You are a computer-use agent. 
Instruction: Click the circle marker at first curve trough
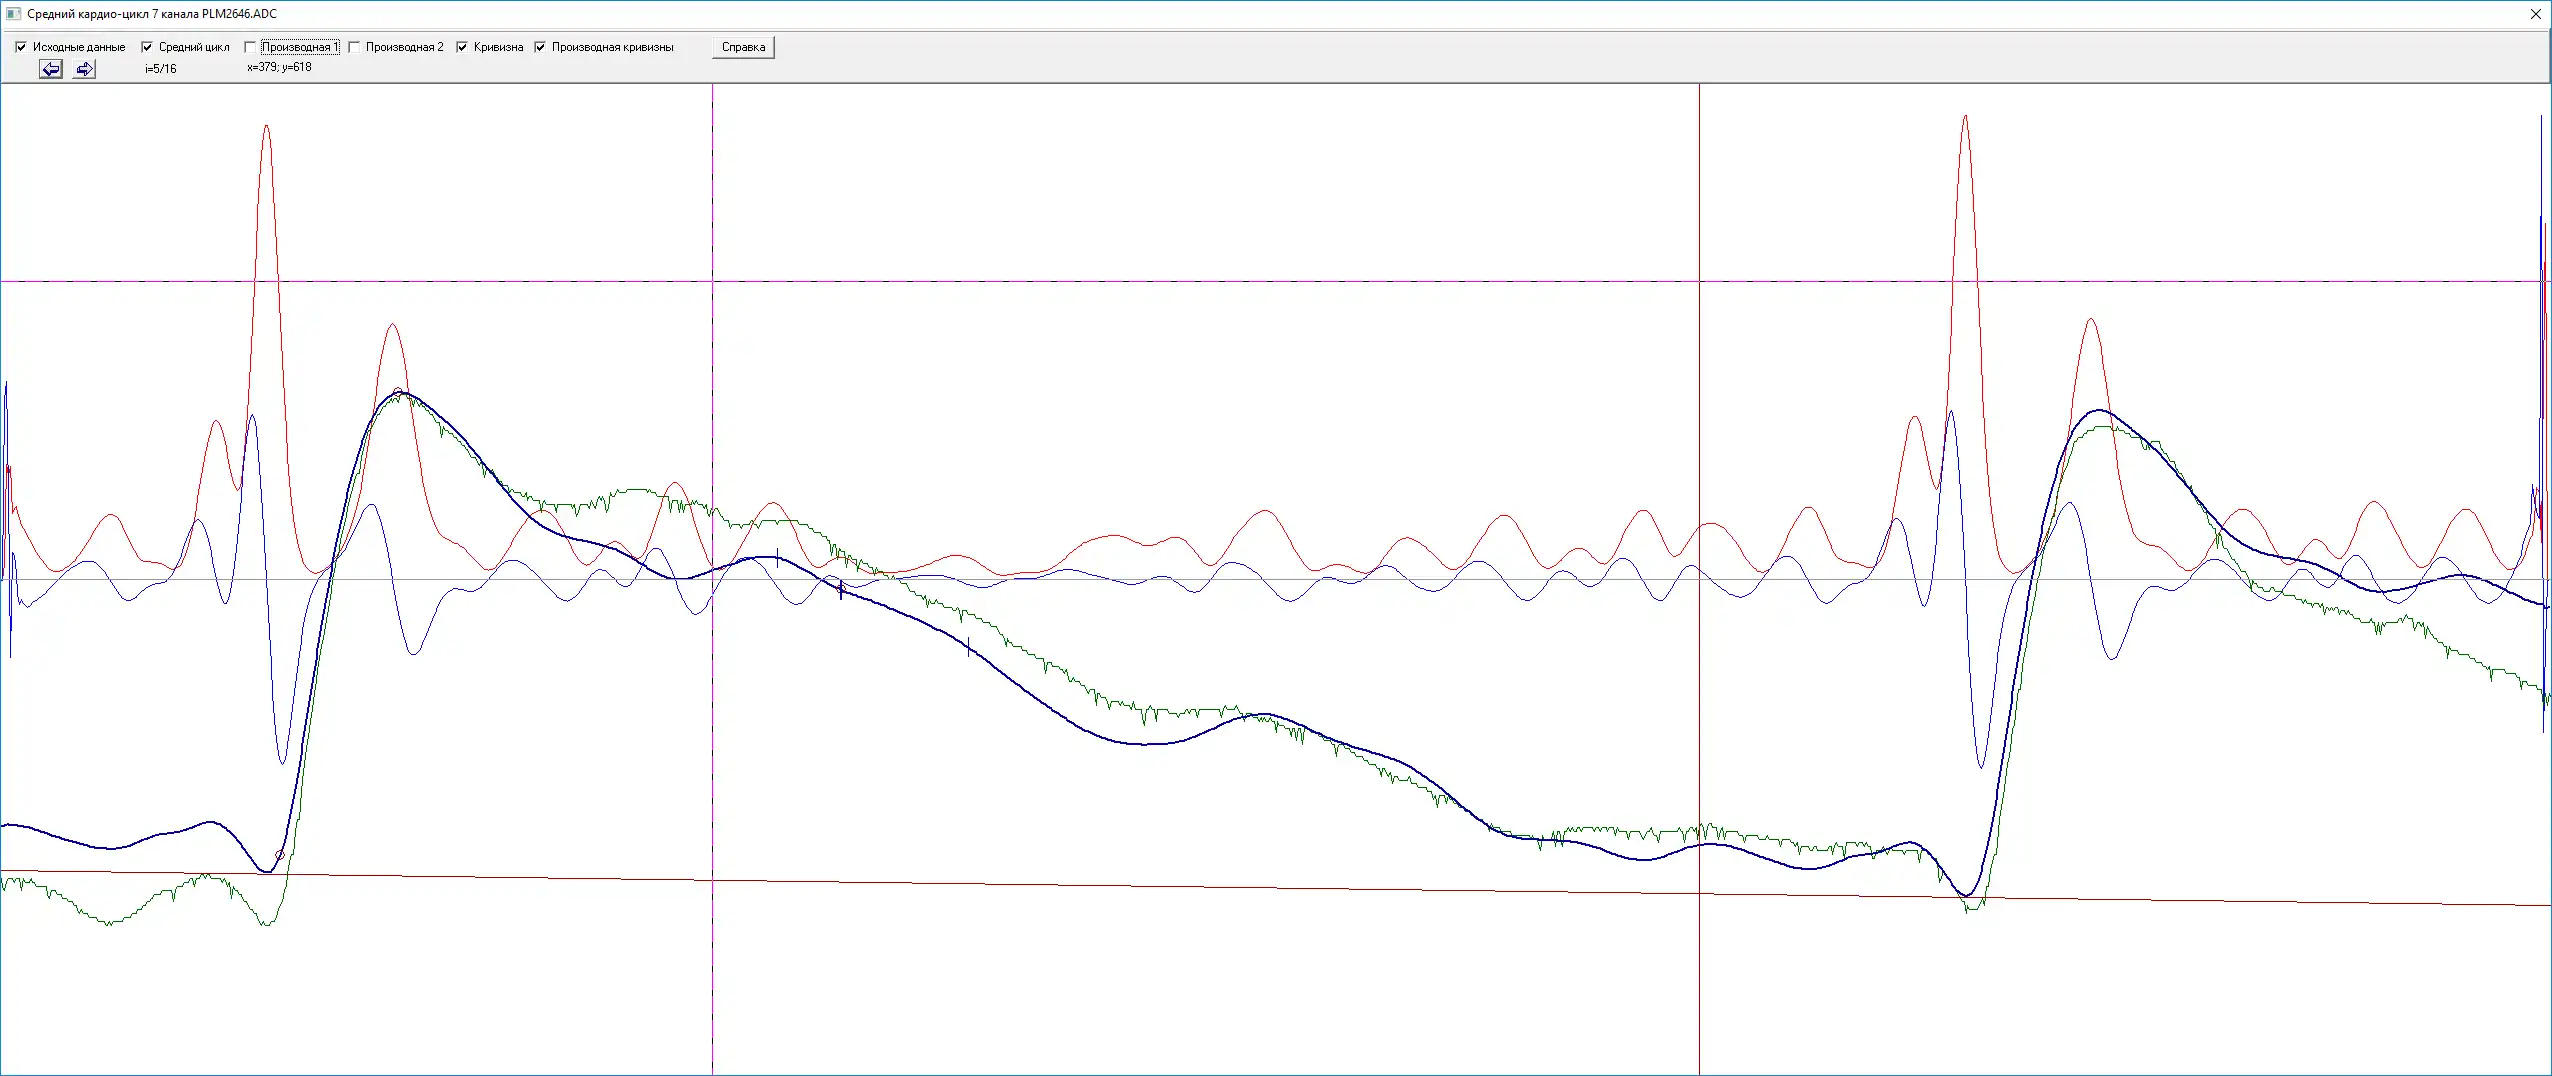pyautogui.click(x=279, y=855)
